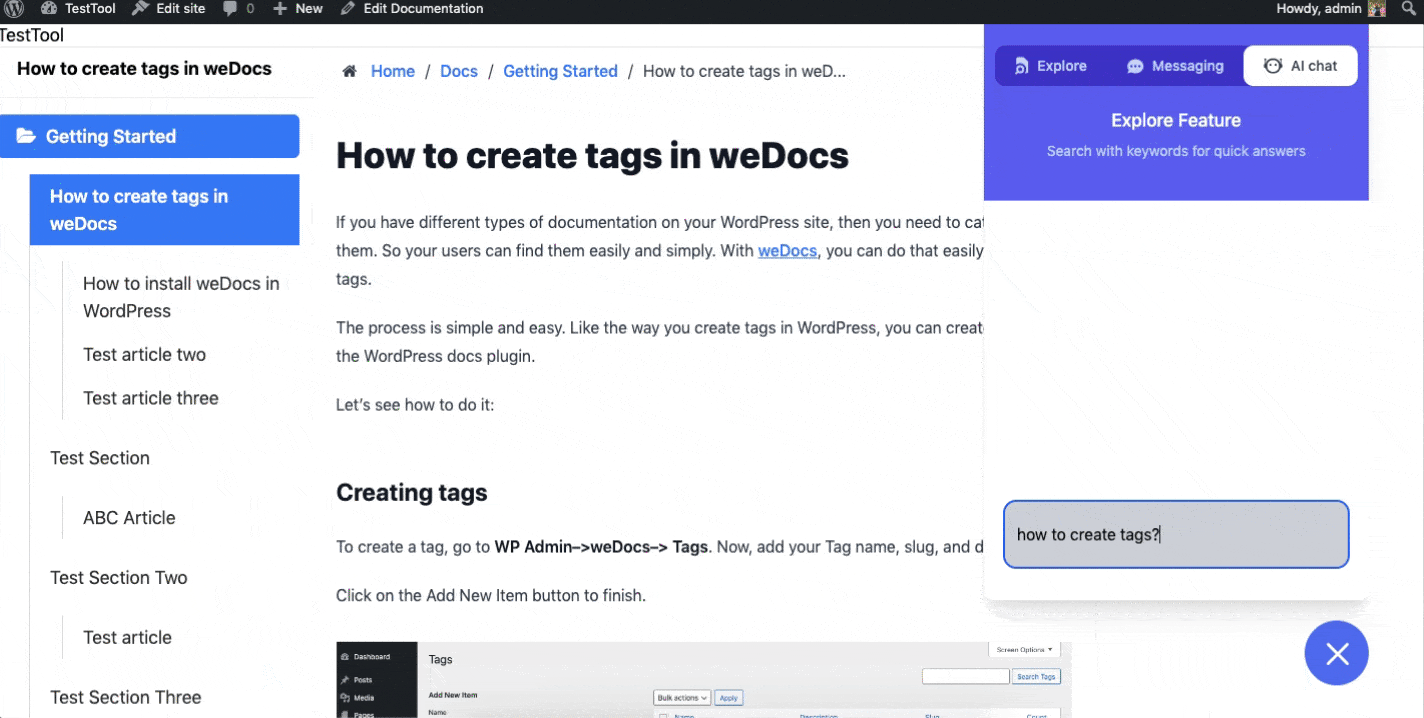1424x718 pixels.
Task: Select How to create tags in weDocs
Action: [164, 210]
